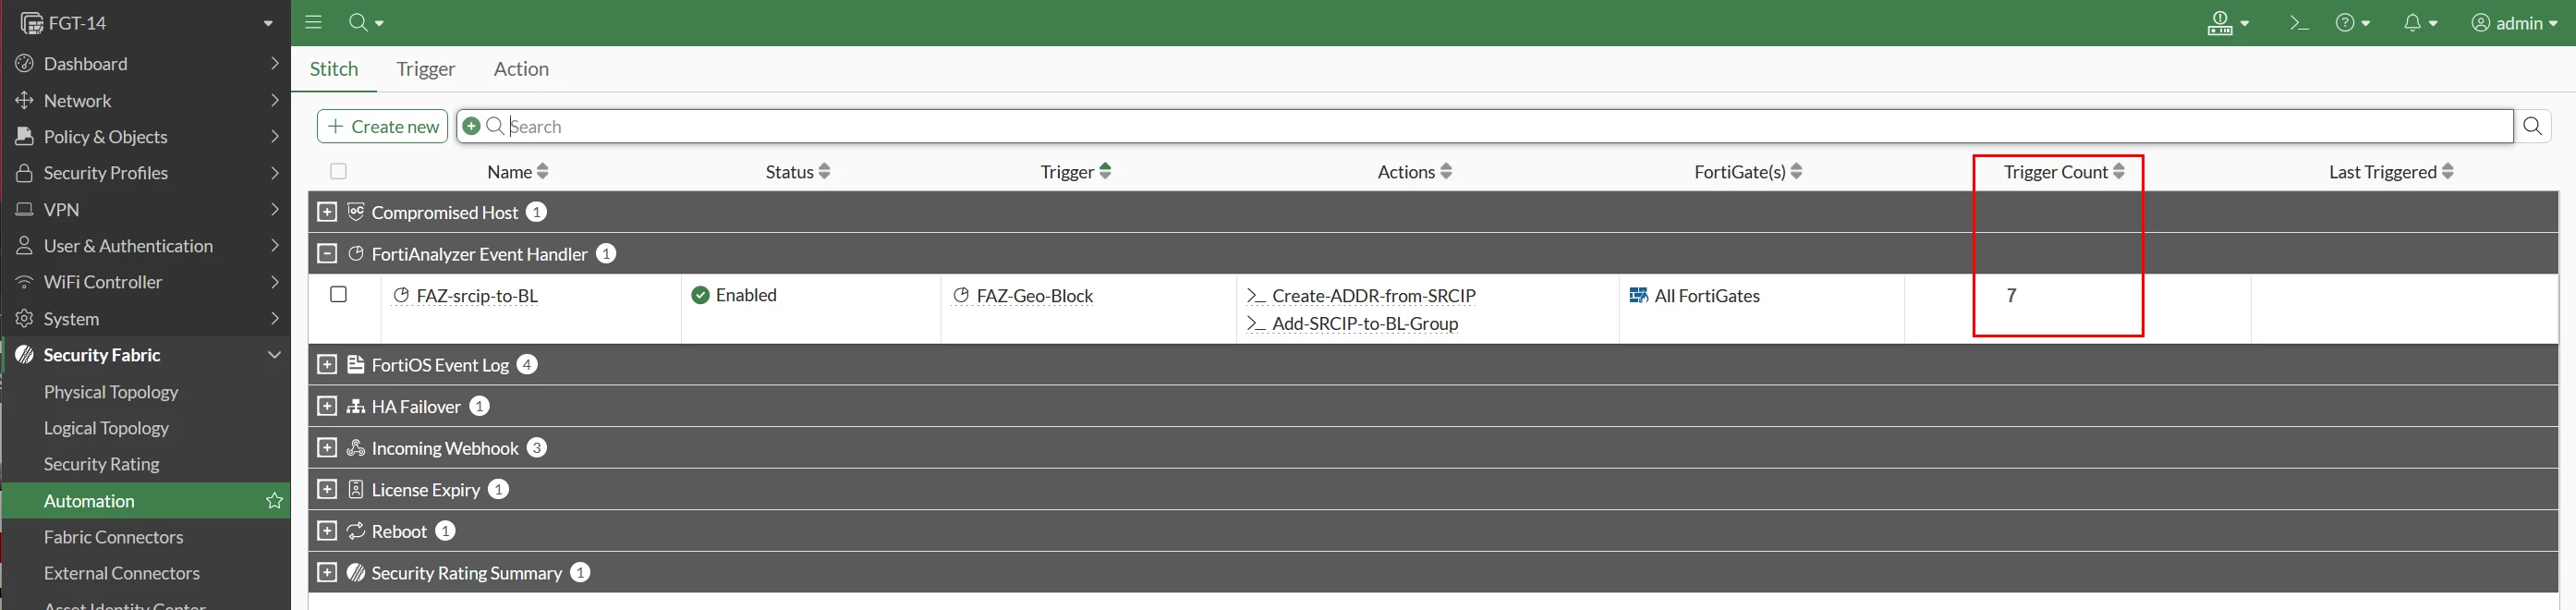Image resolution: width=2576 pixels, height=610 pixels.
Task: Click the FAZ-Geo-Block trigger link
Action: pyautogui.click(x=1034, y=295)
